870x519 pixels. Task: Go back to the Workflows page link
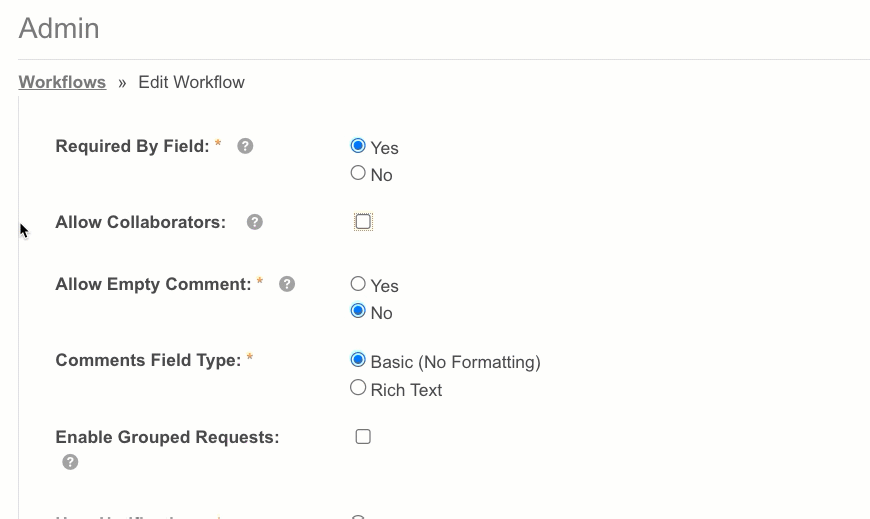[x=62, y=82]
